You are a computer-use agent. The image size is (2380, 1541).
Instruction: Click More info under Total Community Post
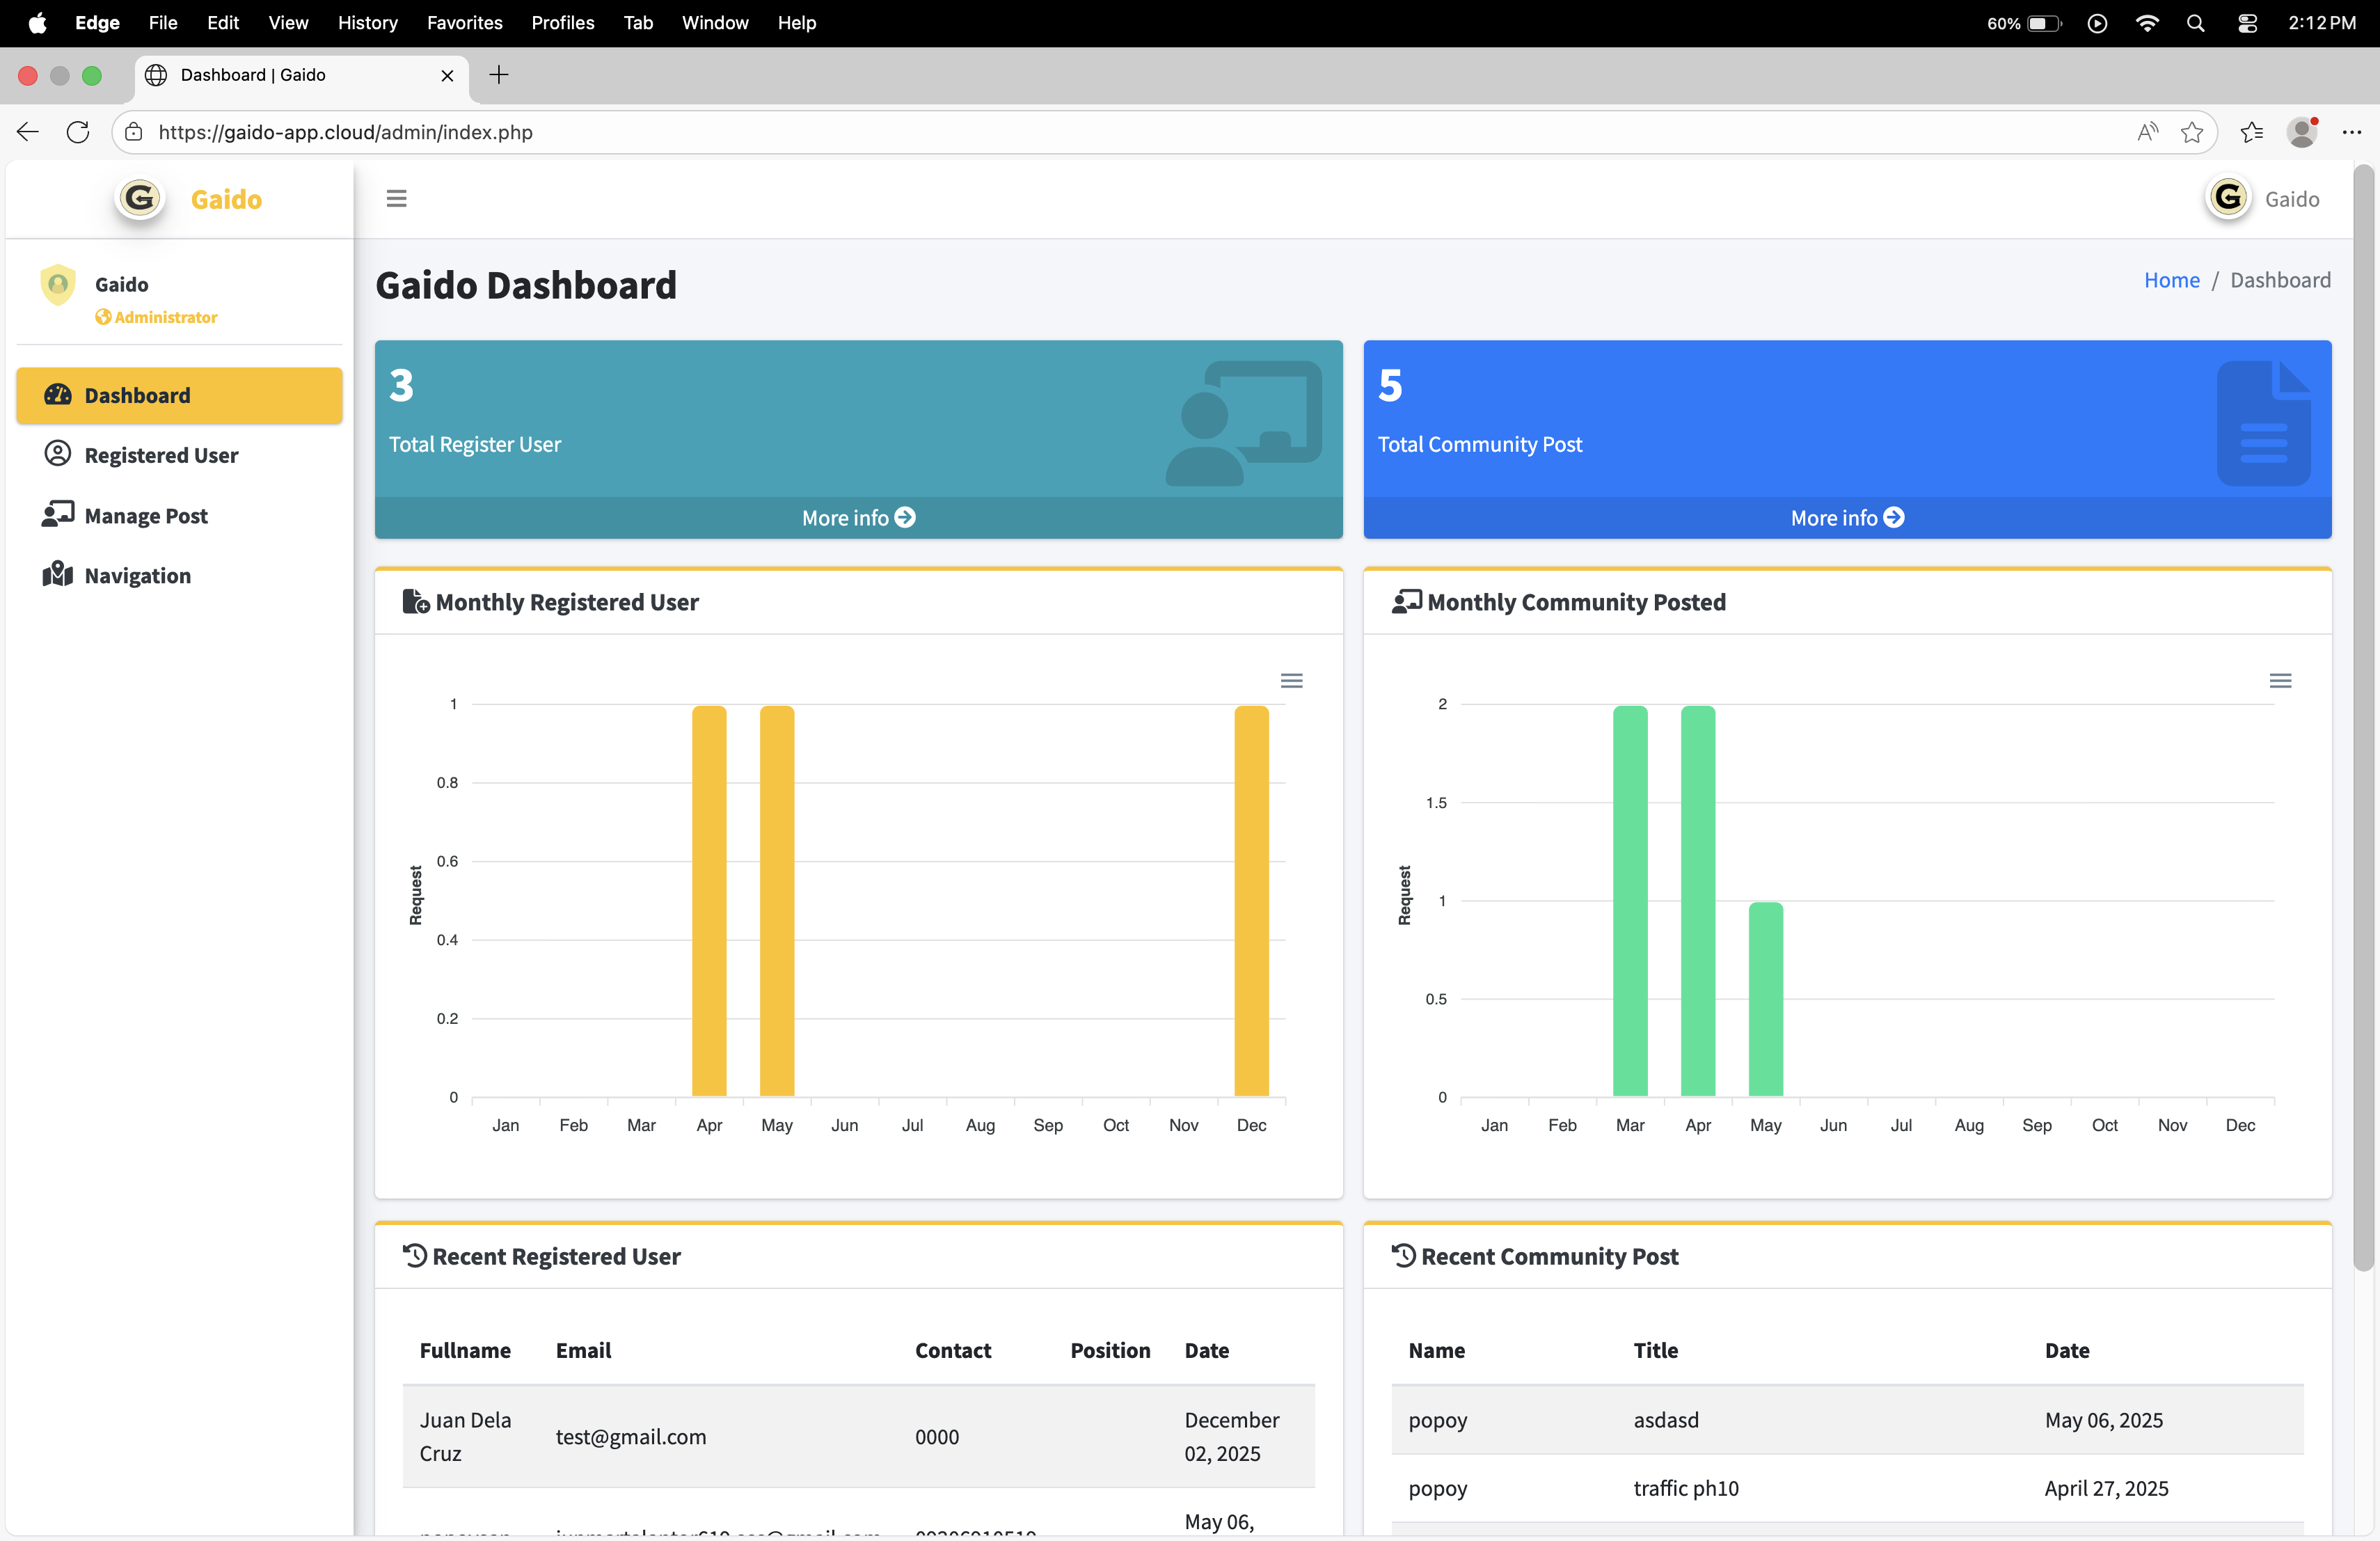coord(1846,517)
